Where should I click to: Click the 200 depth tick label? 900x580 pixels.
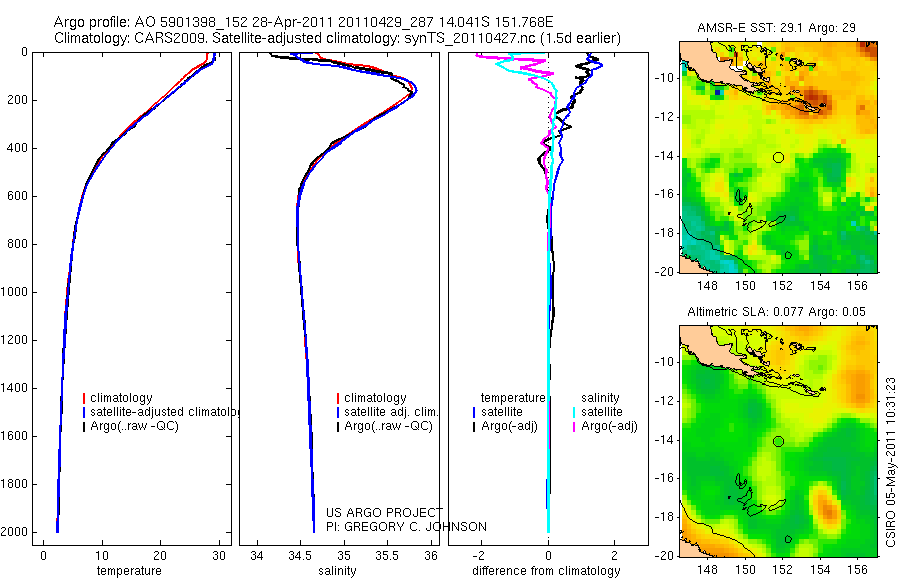tap(18, 100)
